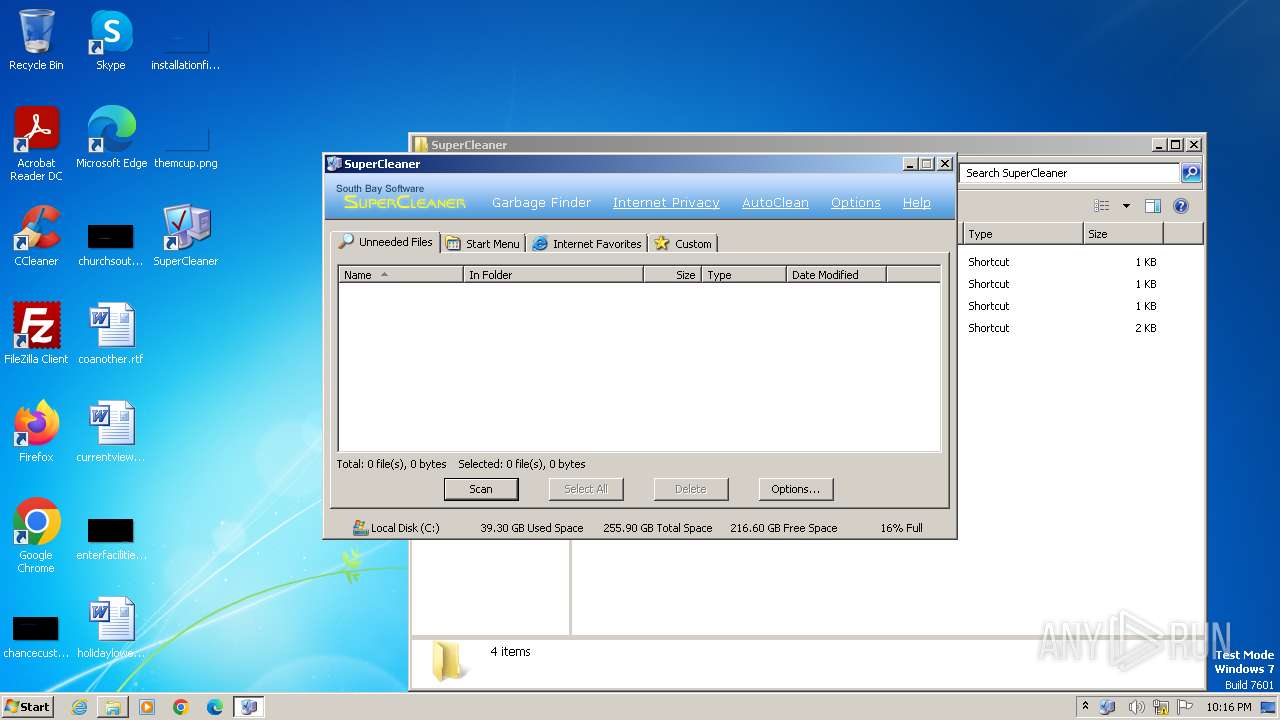Sort list by the In Folder column
The height and width of the screenshot is (720, 1280).
click(x=554, y=274)
